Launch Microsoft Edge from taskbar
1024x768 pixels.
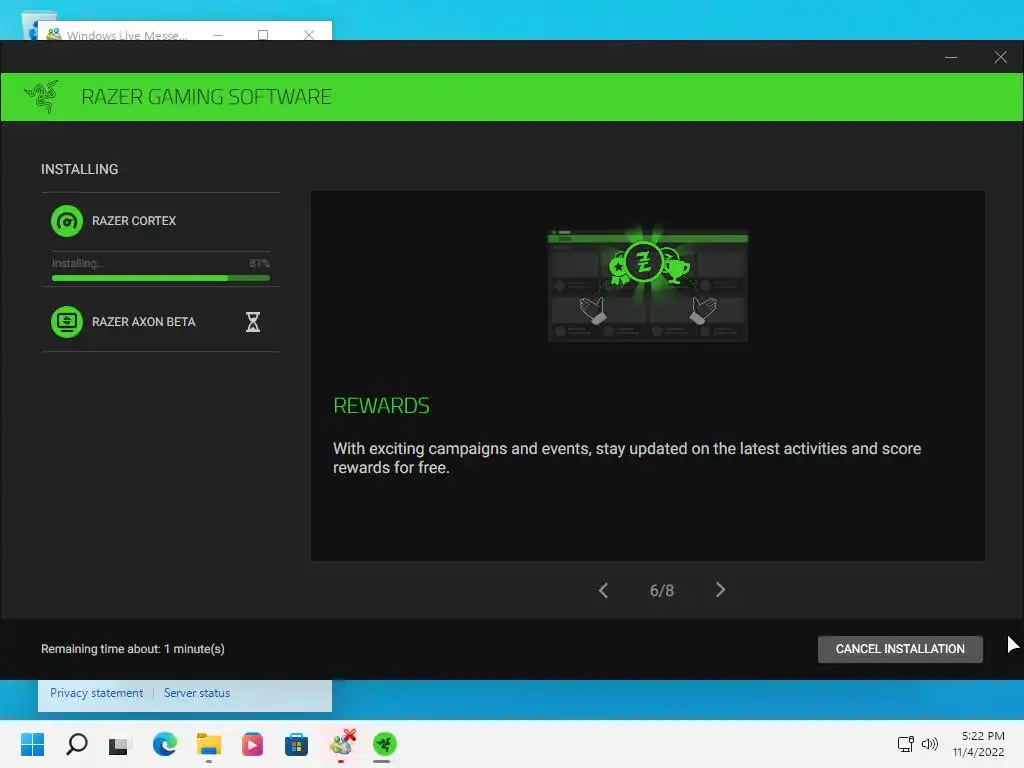pyautogui.click(x=165, y=744)
